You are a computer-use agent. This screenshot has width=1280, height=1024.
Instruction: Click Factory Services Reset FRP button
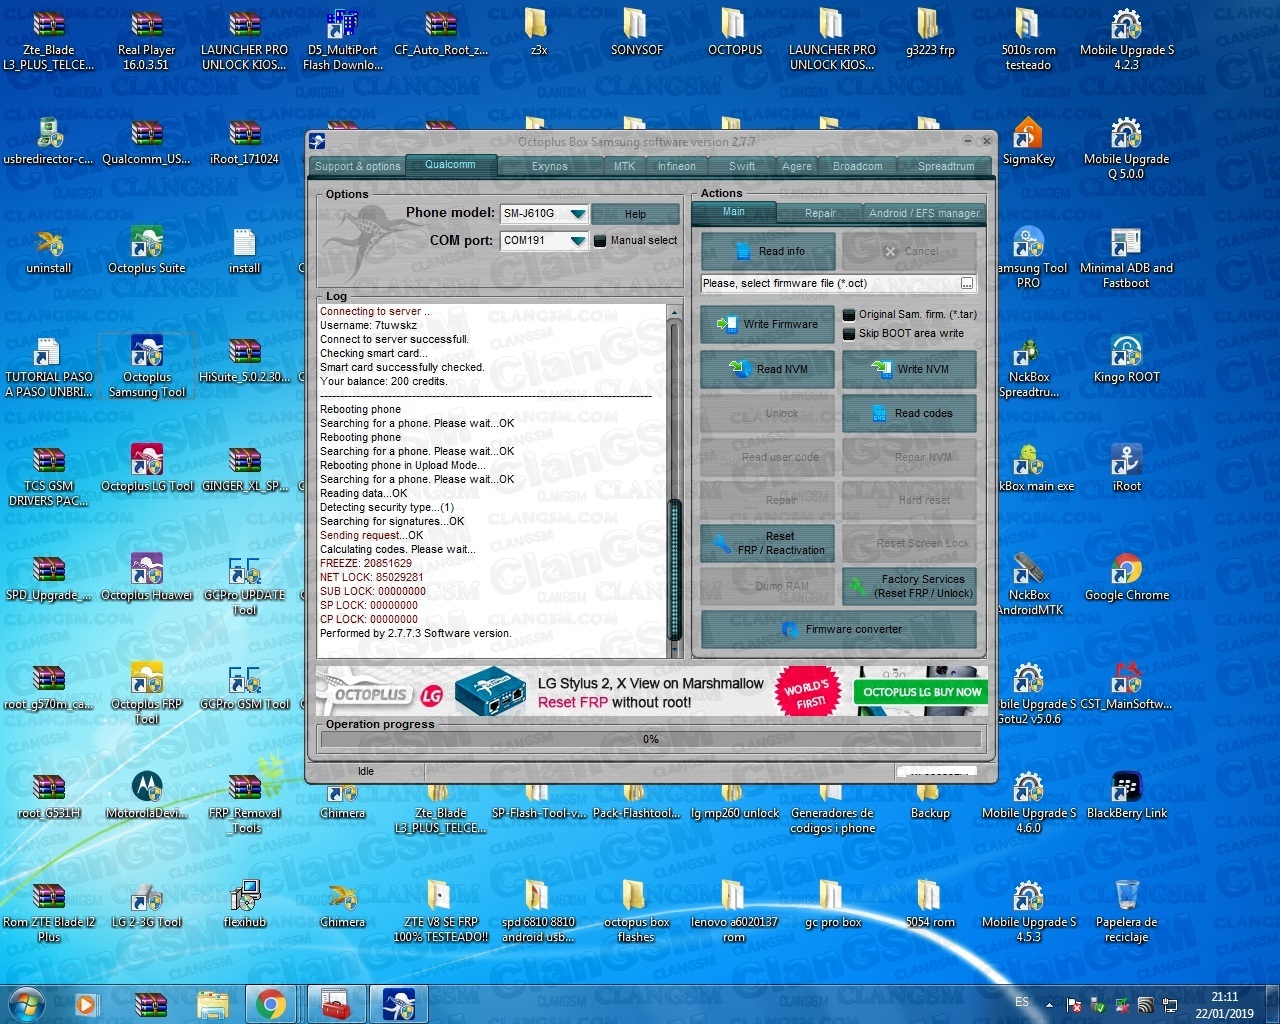pos(909,587)
